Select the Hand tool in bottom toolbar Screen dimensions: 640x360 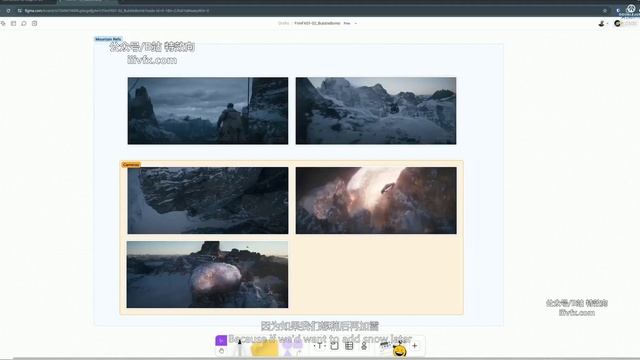[221, 351]
